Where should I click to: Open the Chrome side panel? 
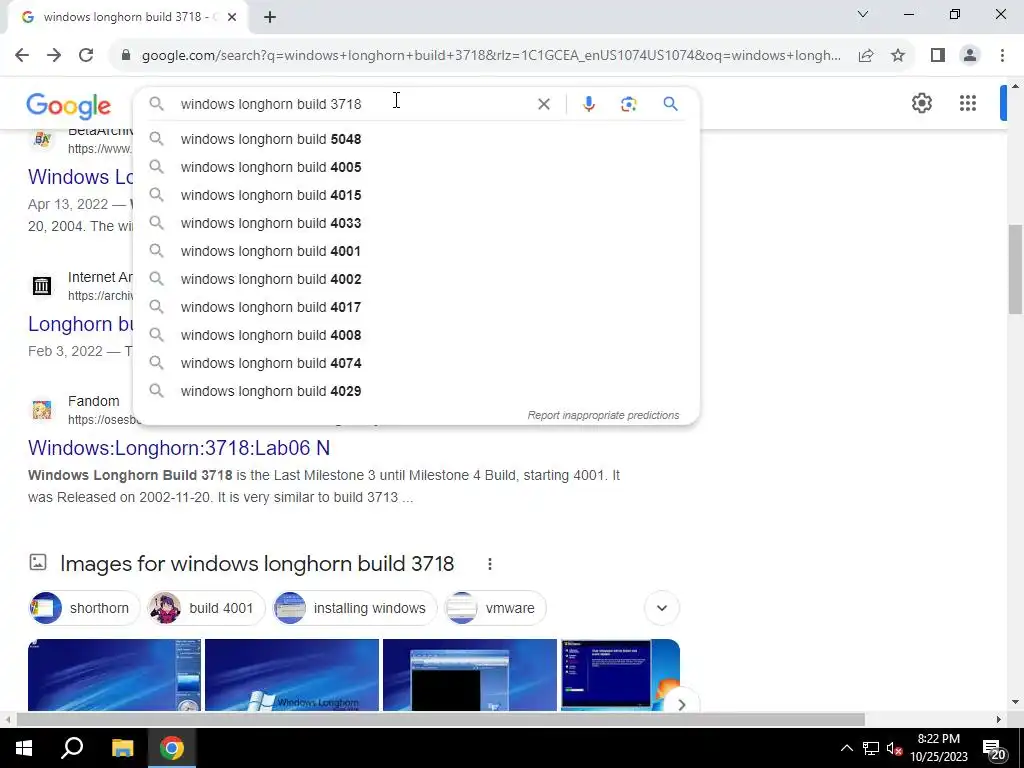tap(938, 56)
